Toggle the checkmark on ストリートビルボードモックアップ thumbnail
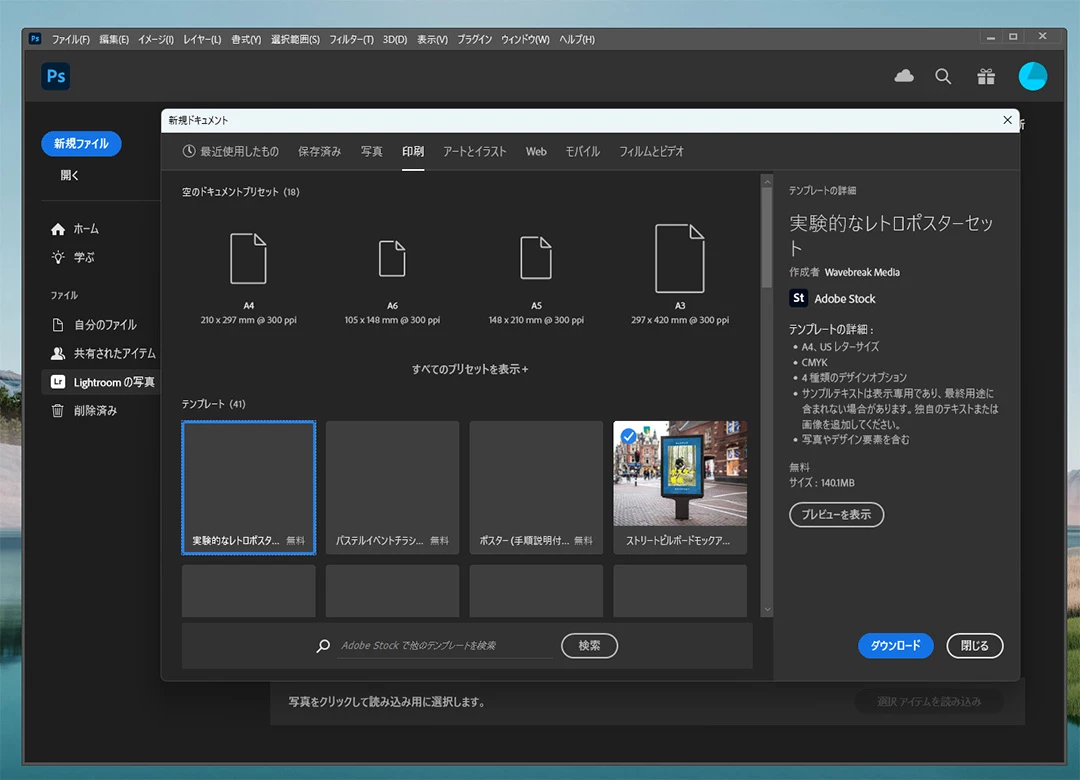The width and height of the screenshot is (1080, 780). pos(628,435)
